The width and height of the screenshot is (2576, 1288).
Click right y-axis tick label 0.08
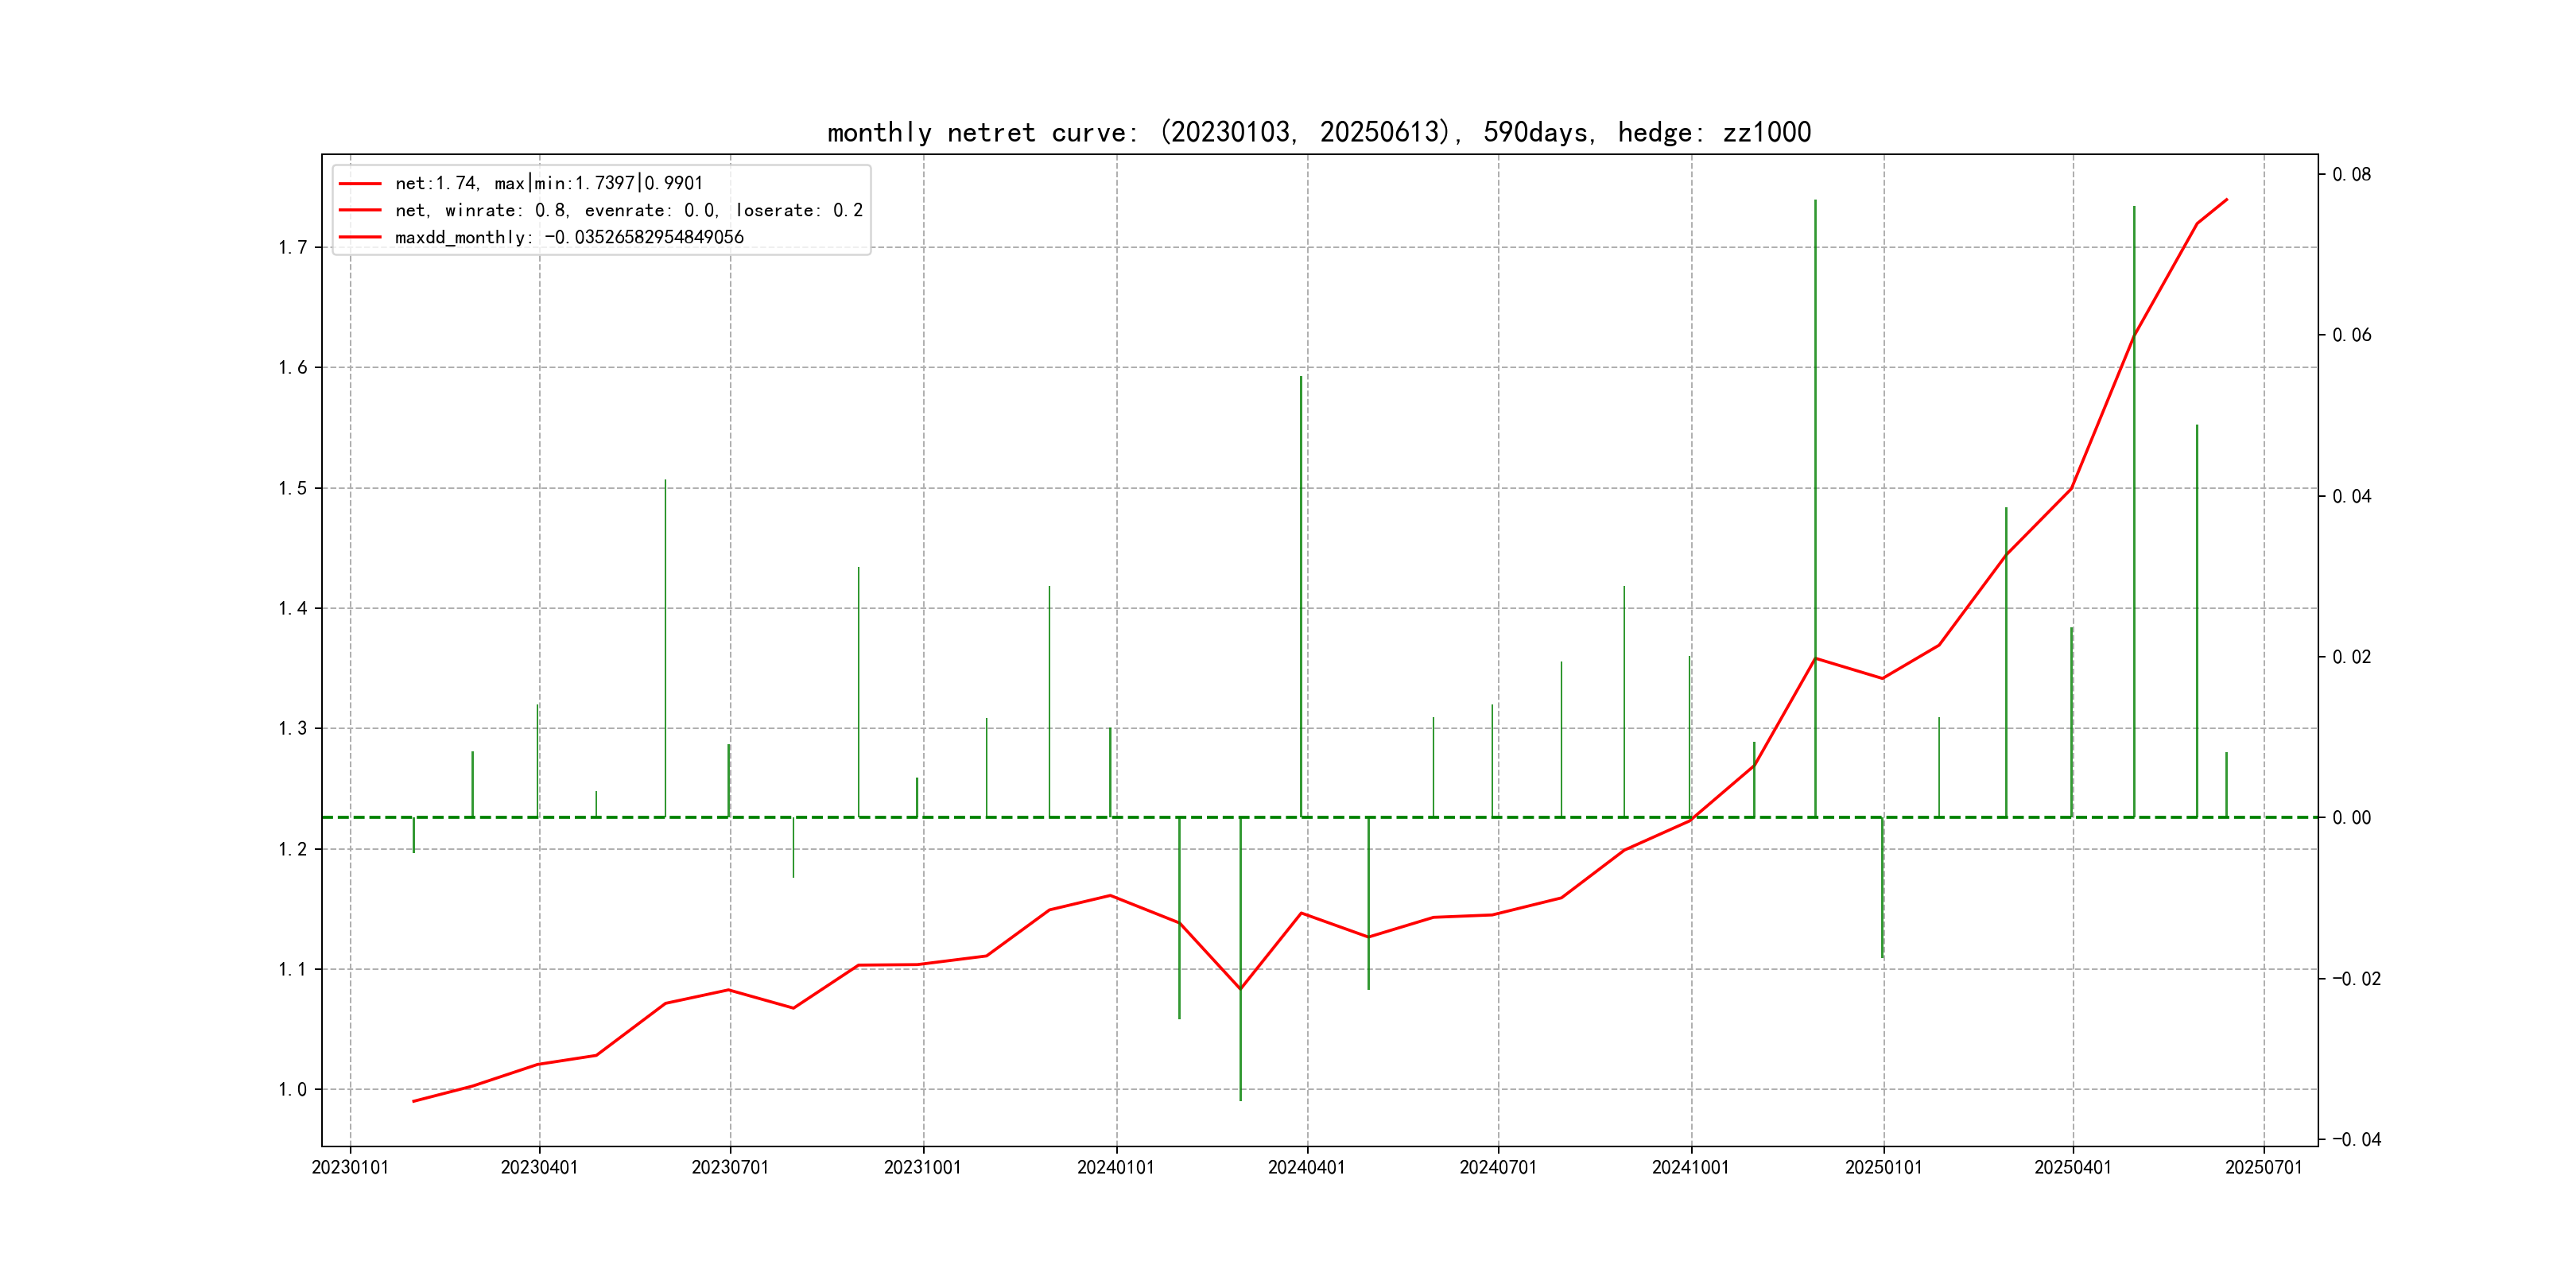[x=2351, y=174]
